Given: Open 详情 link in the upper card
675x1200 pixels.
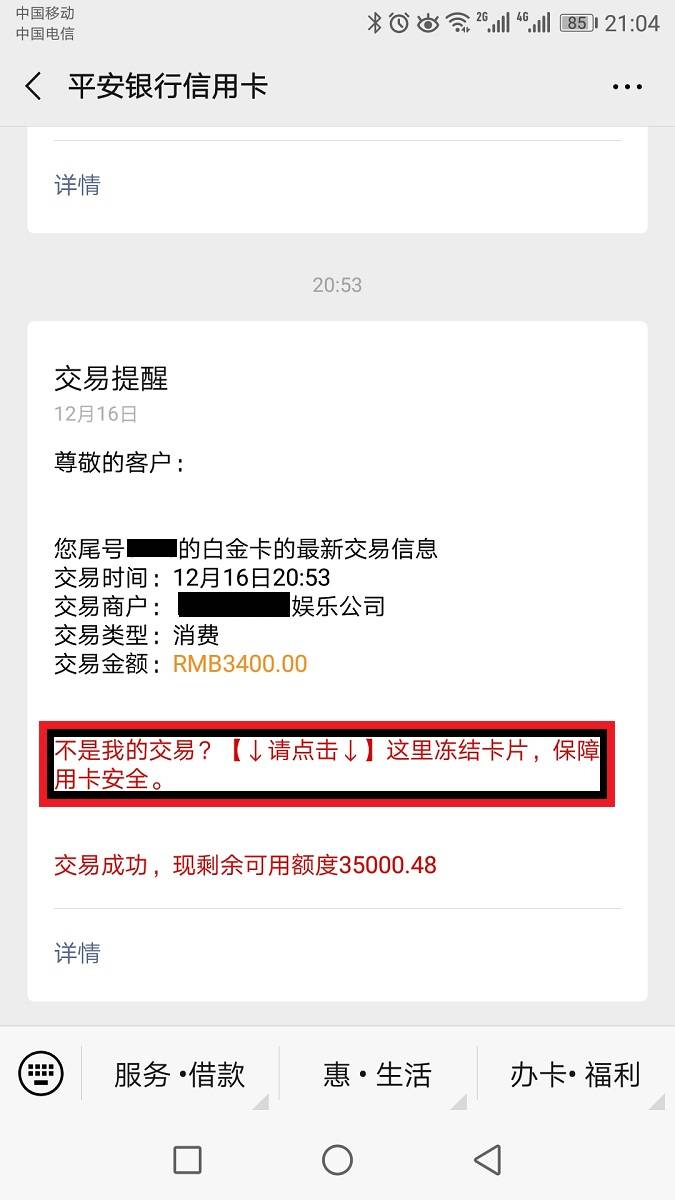Looking at the screenshot, I should tap(77, 185).
